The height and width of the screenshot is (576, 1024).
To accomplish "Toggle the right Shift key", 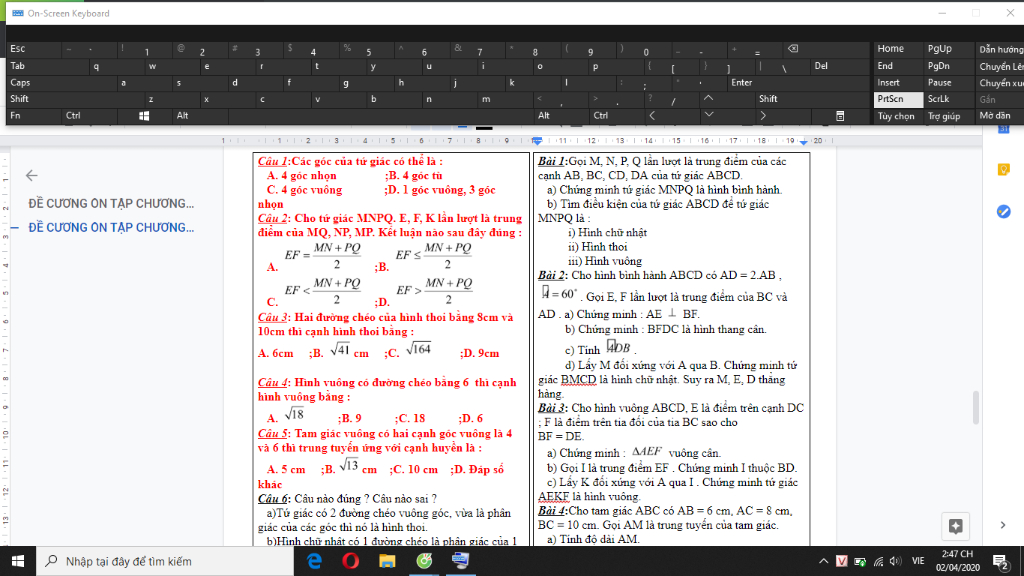I will (x=813, y=99).
